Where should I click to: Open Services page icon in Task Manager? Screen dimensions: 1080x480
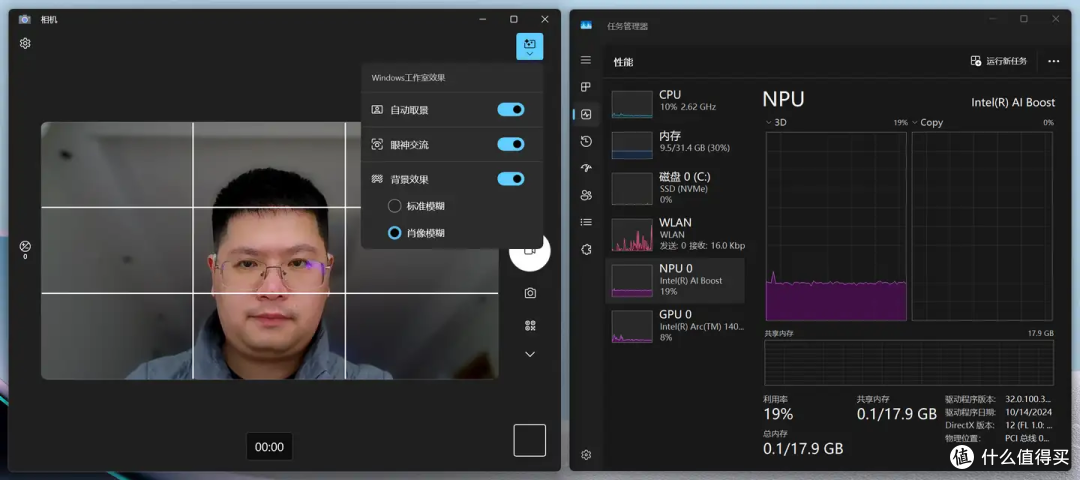point(586,249)
